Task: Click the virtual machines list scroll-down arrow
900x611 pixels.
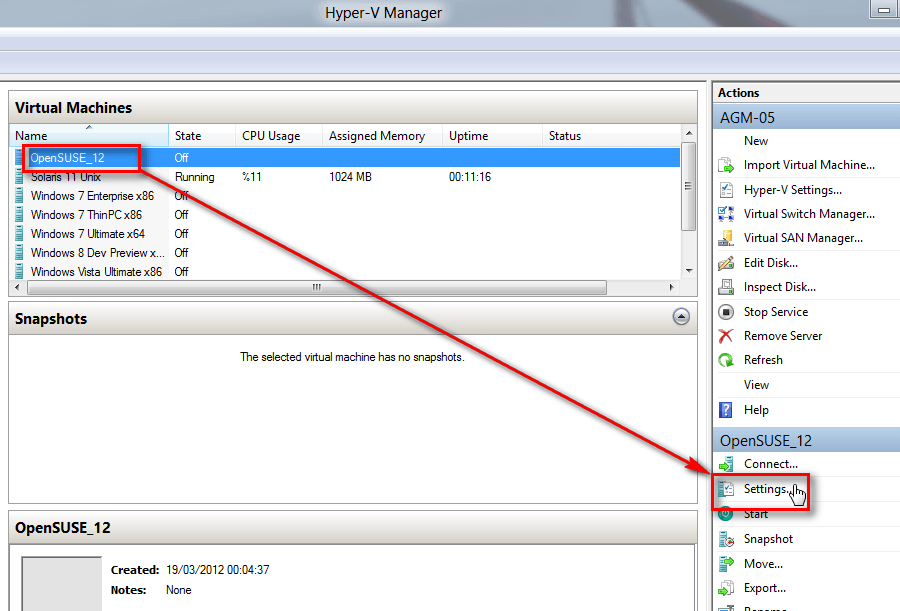Action: tap(689, 271)
